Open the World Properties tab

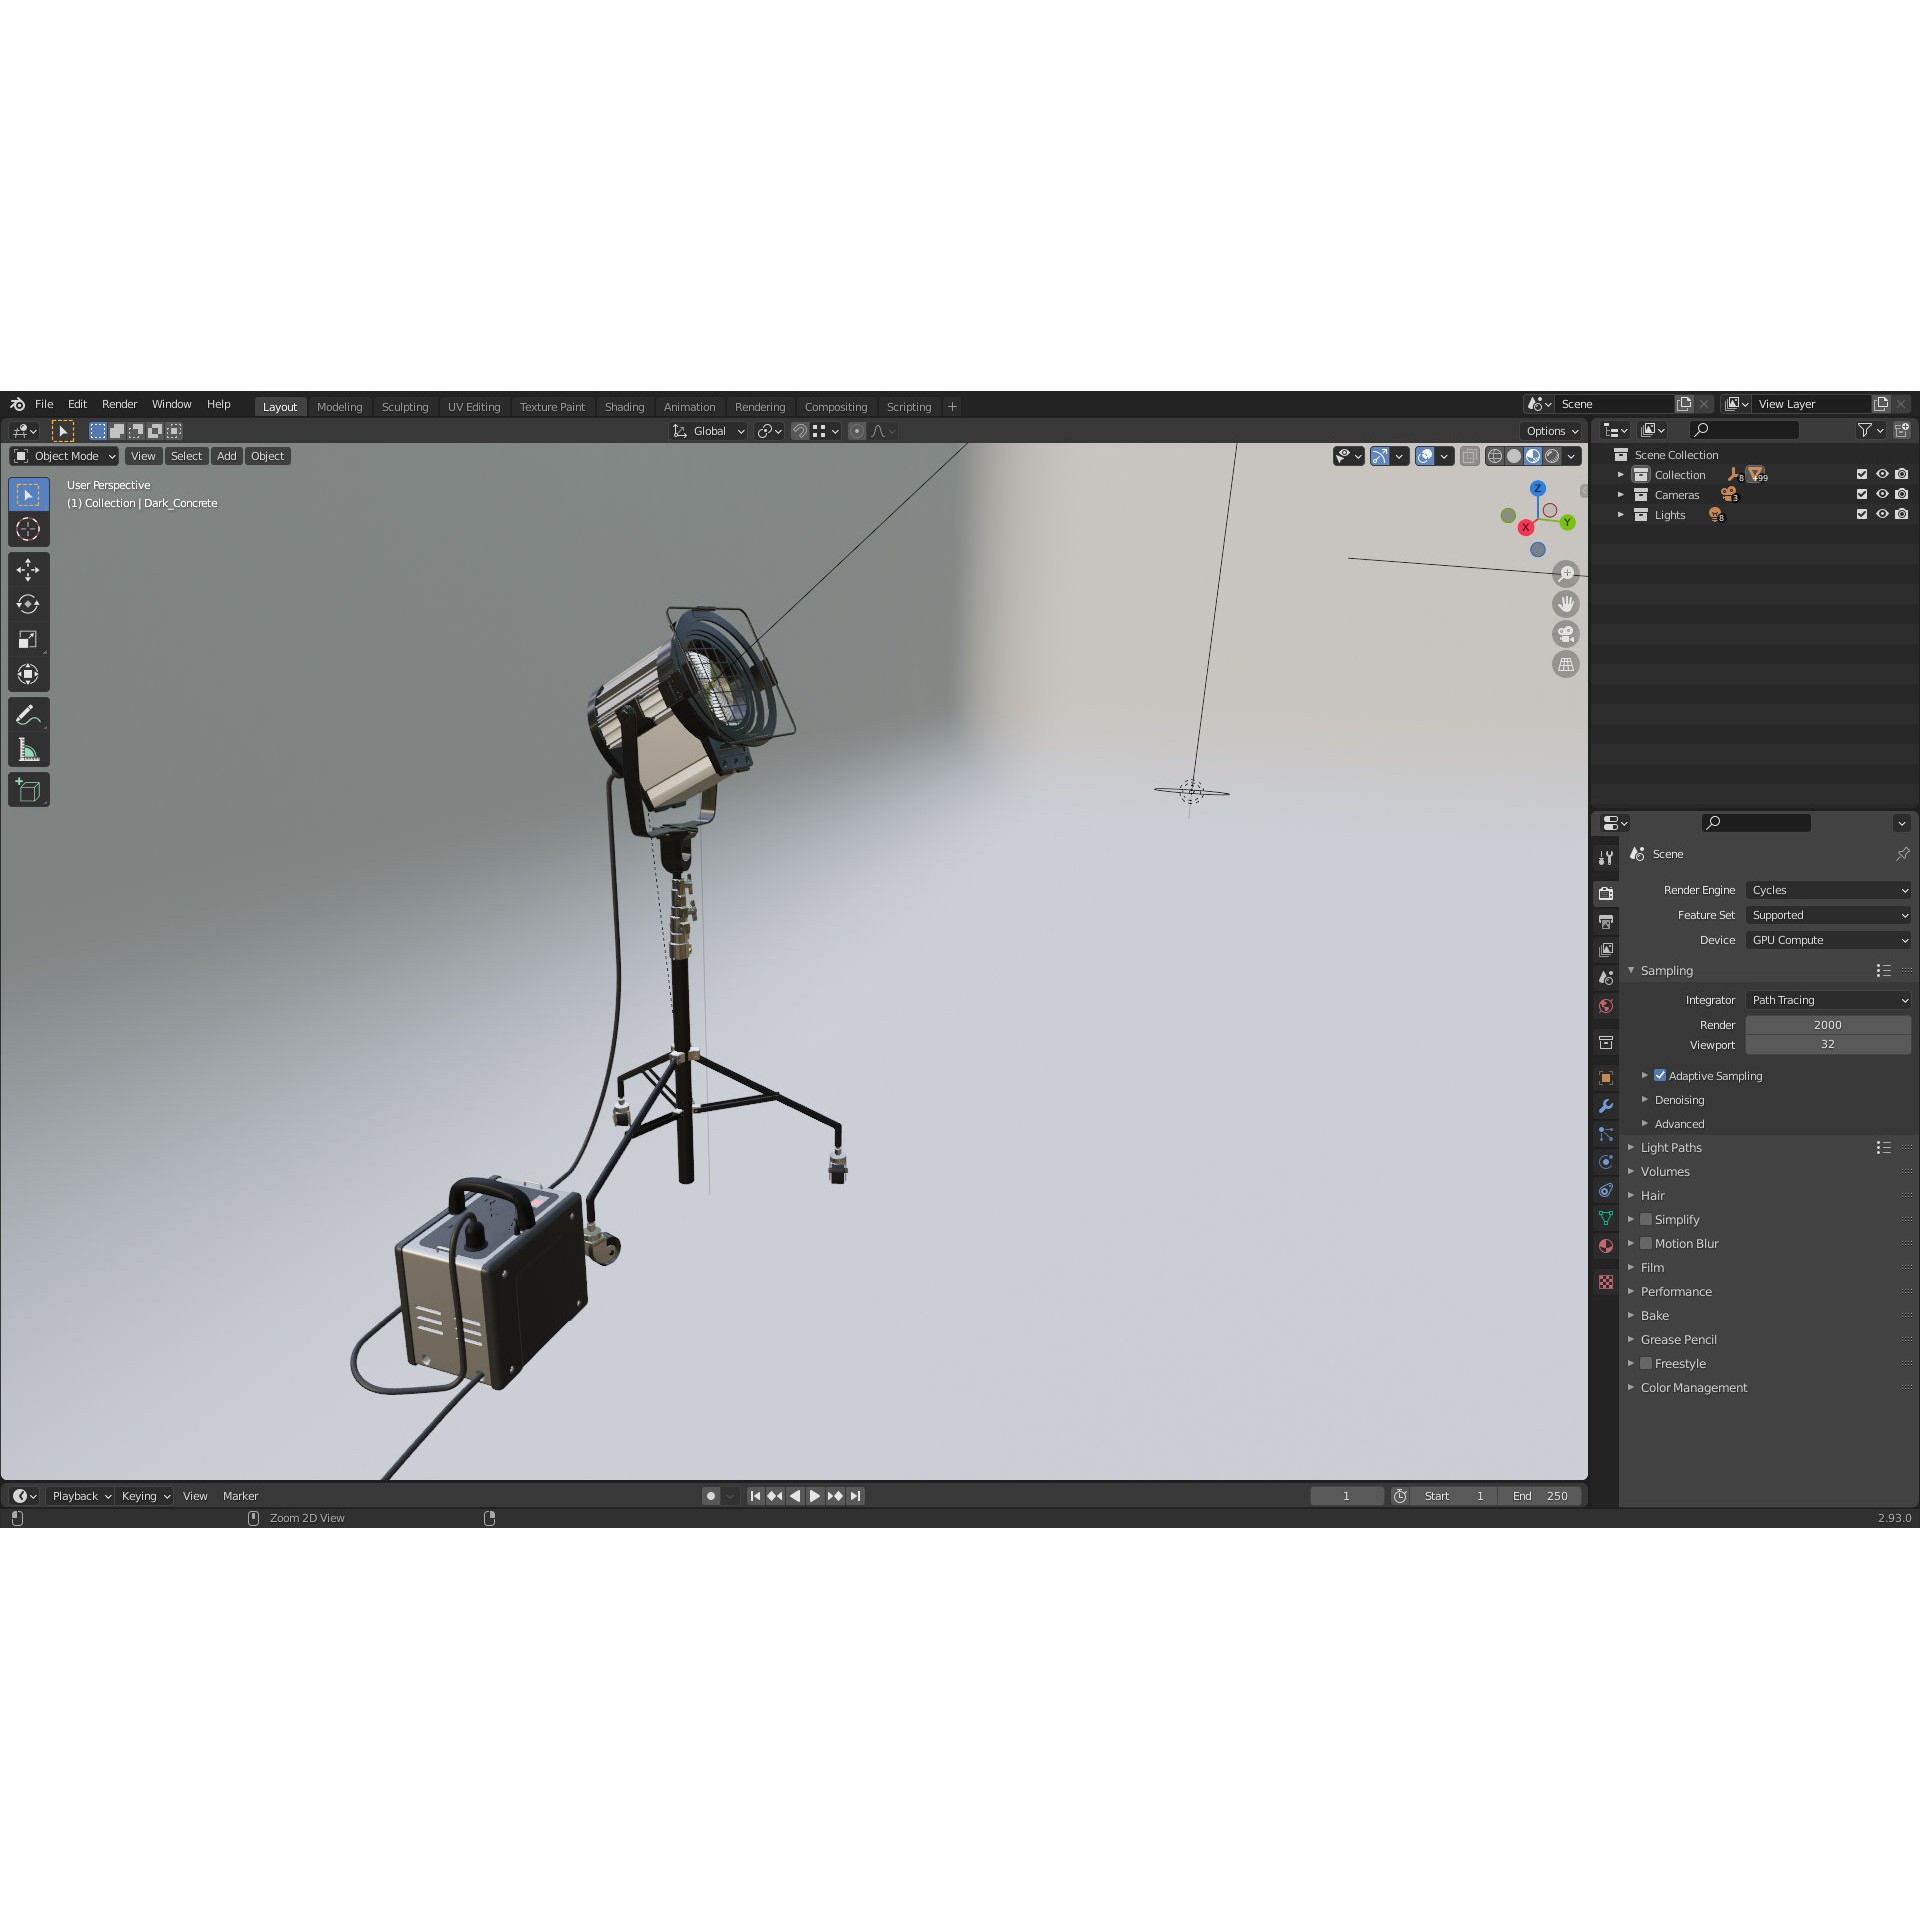coord(1606,1005)
